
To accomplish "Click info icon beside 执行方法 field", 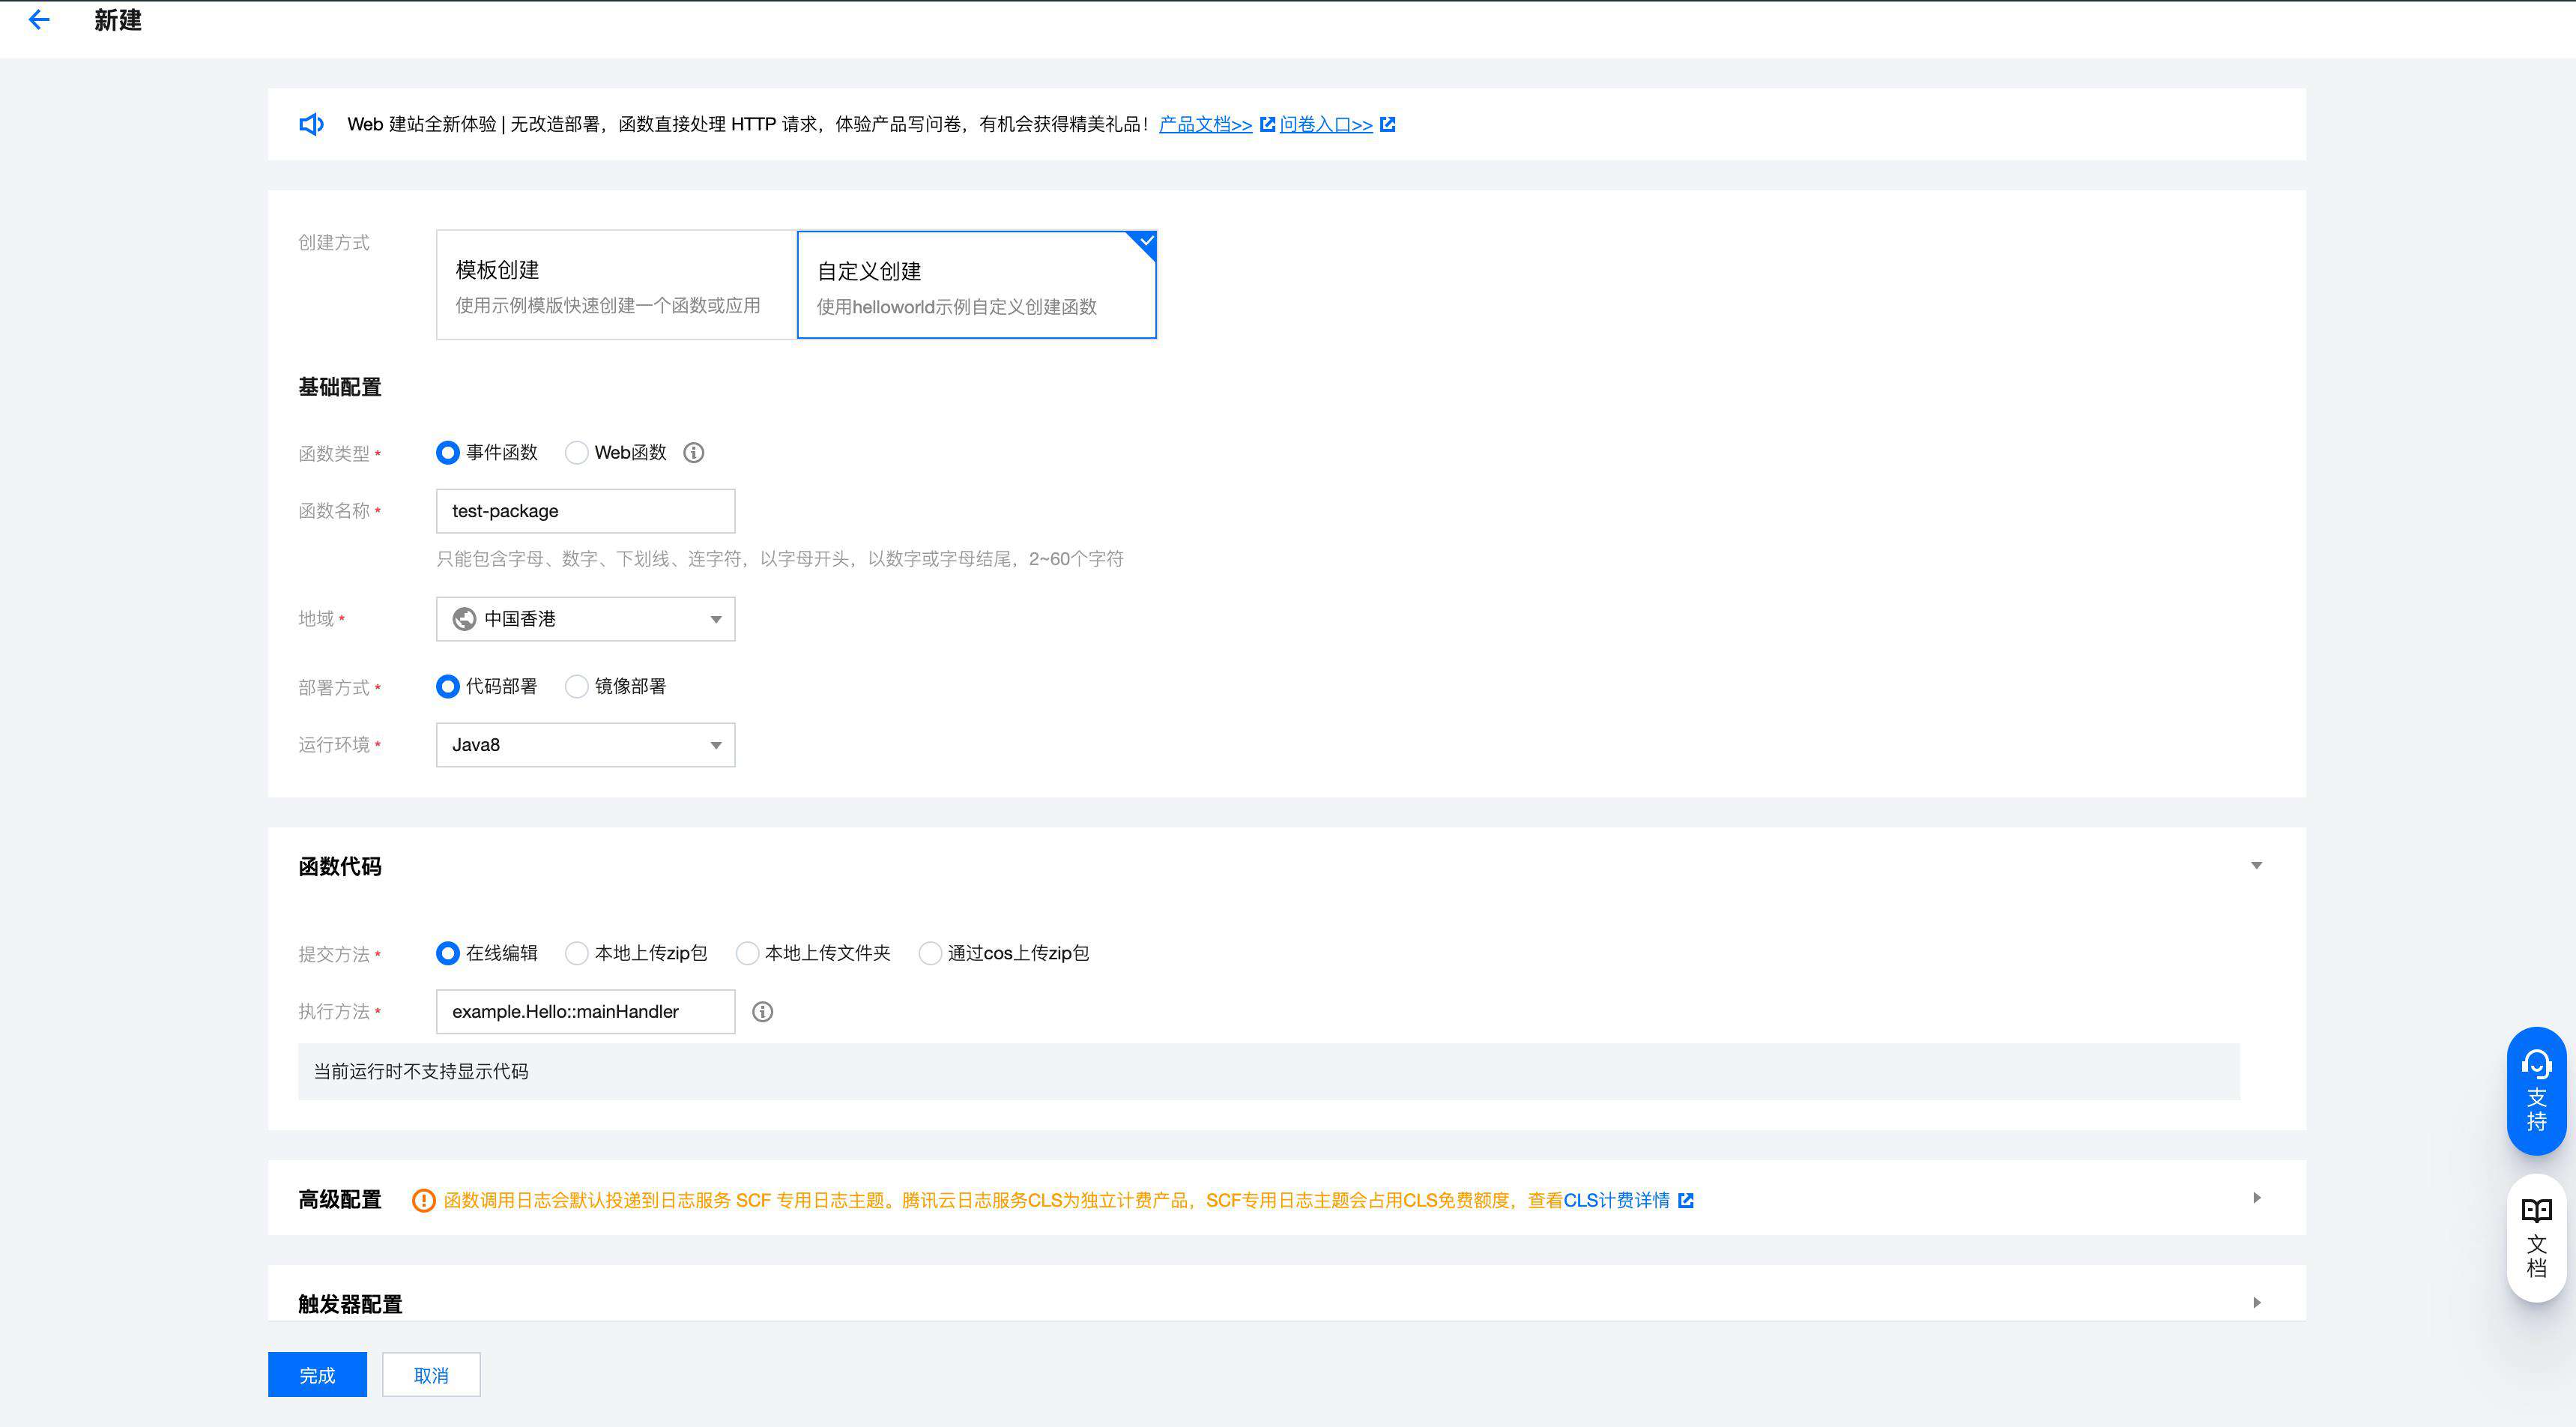I will click(762, 1012).
